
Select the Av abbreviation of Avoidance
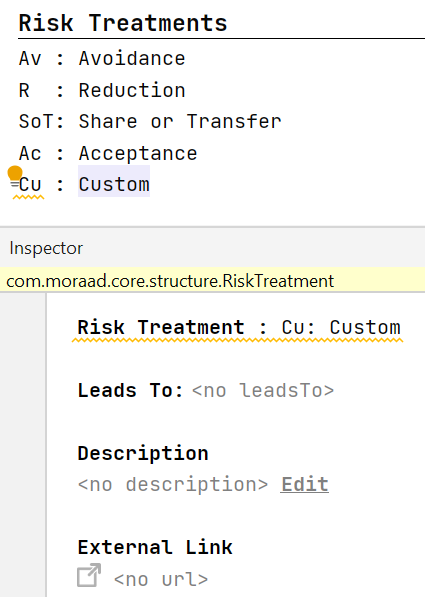30,59
